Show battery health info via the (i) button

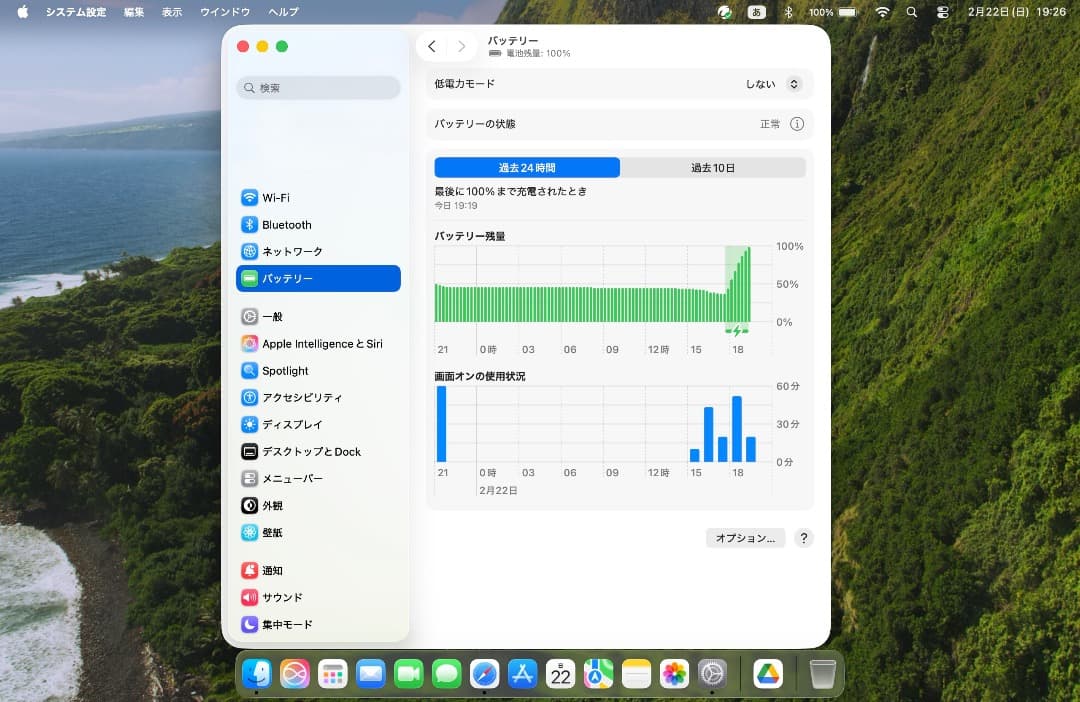coord(797,124)
